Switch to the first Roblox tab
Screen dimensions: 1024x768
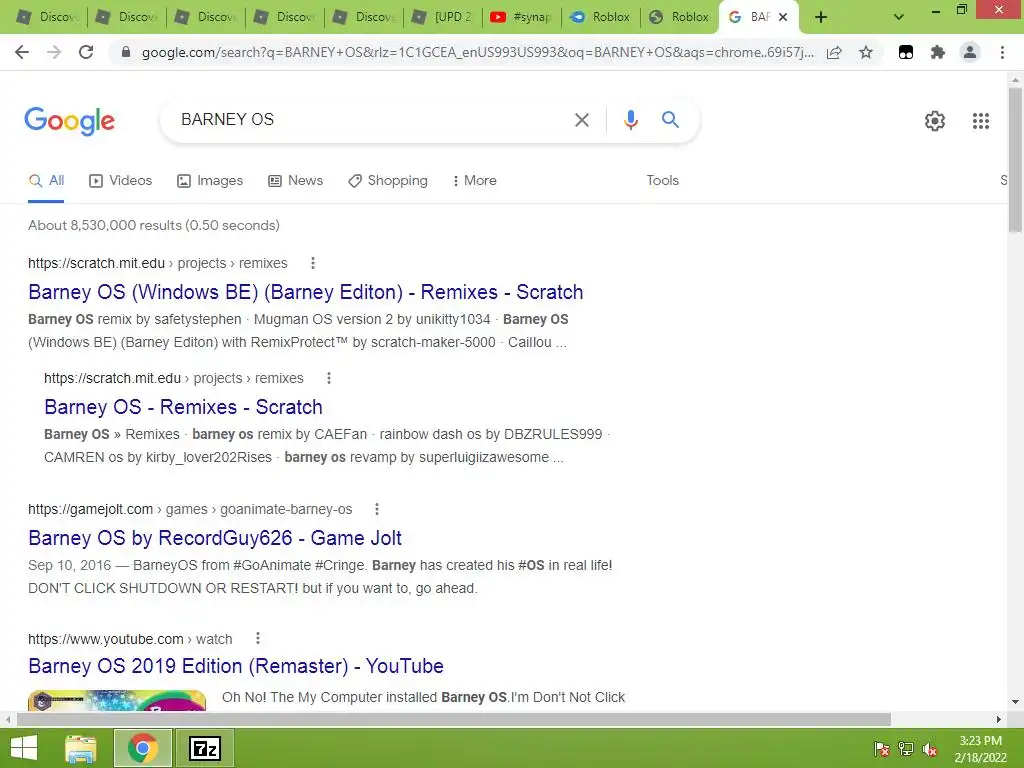point(600,17)
